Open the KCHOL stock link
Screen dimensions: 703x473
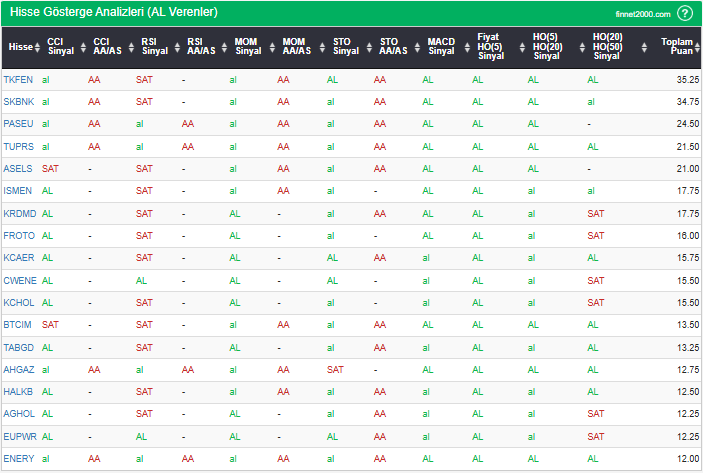click(x=18, y=303)
